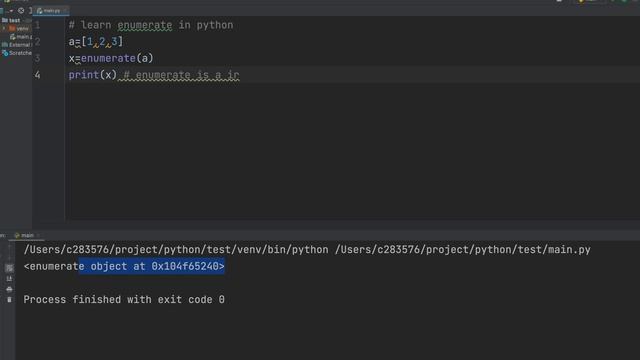Toggle the soft-wrap icon in Run toolbar
The height and width of the screenshot is (360, 640).
coord(9,268)
